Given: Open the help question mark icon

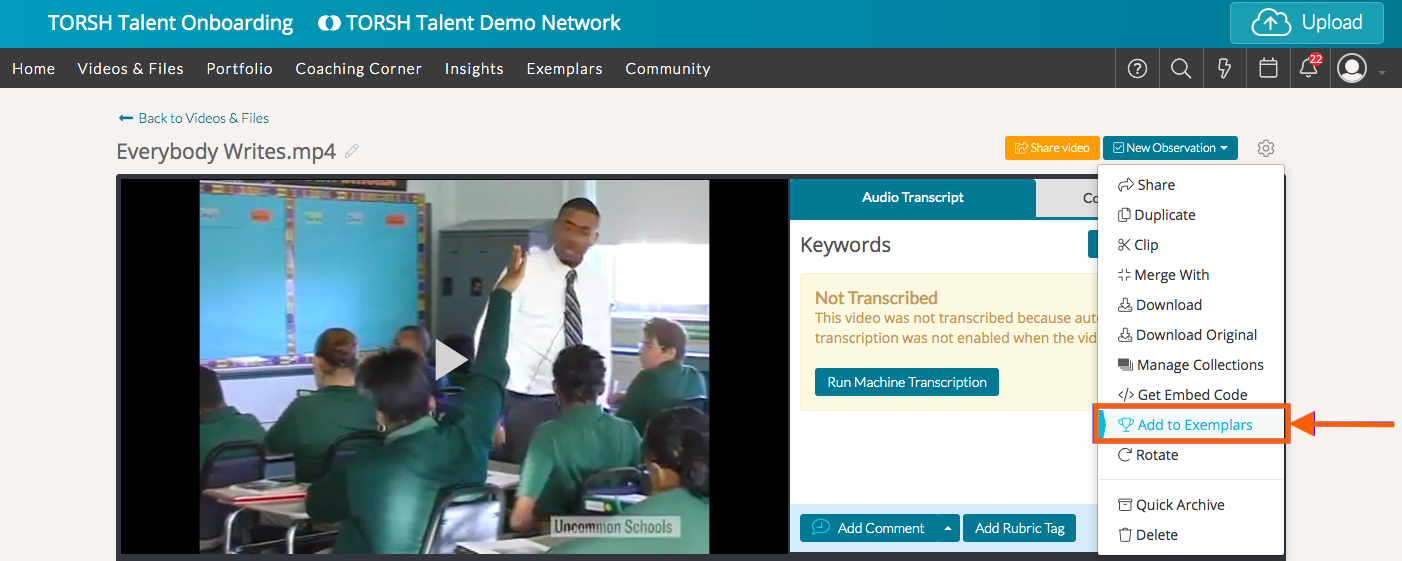Looking at the screenshot, I should 1137,69.
